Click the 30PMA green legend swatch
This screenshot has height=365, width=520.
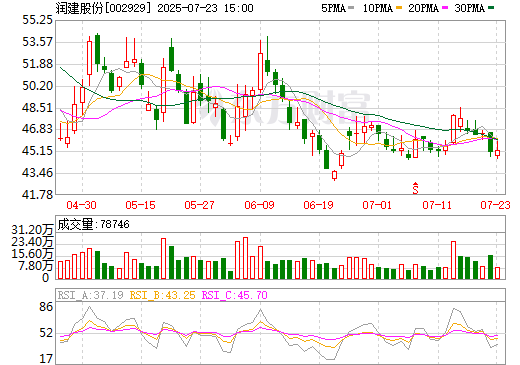(491, 8)
